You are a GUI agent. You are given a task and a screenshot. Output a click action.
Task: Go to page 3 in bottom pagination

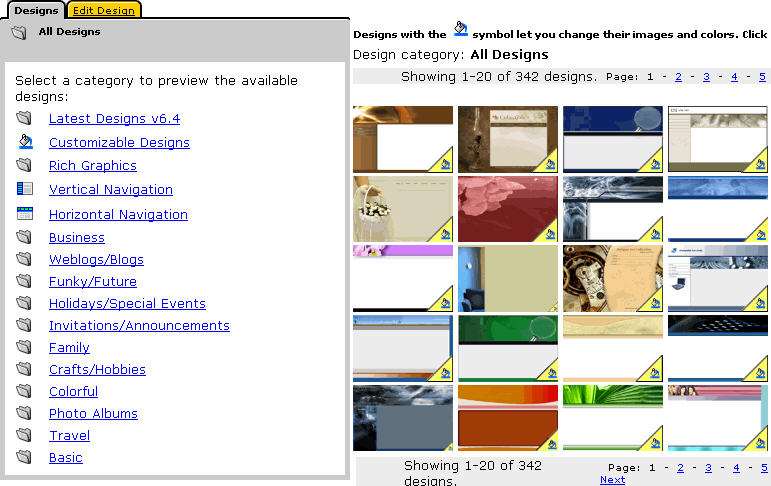click(709, 468)
